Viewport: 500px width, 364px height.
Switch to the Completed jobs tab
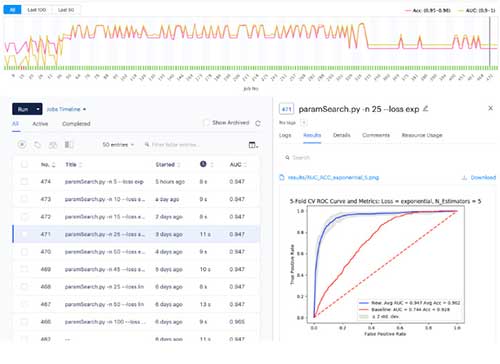(76, 124)
